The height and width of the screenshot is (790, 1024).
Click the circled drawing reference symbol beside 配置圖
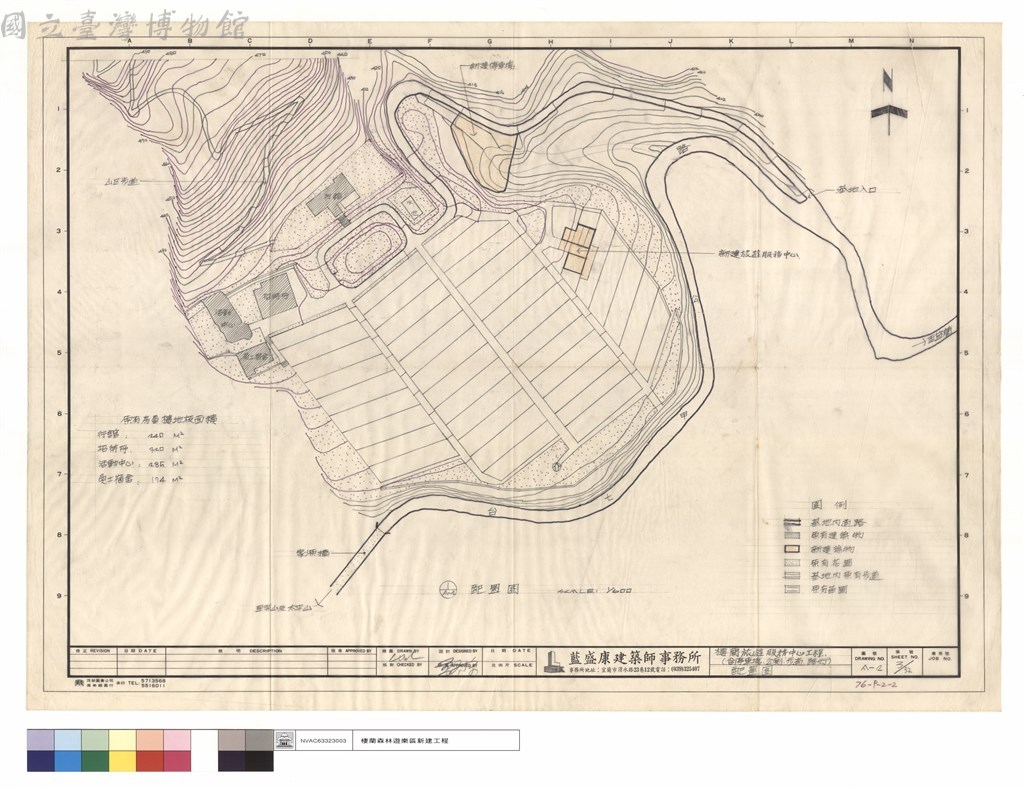(448, 588)
